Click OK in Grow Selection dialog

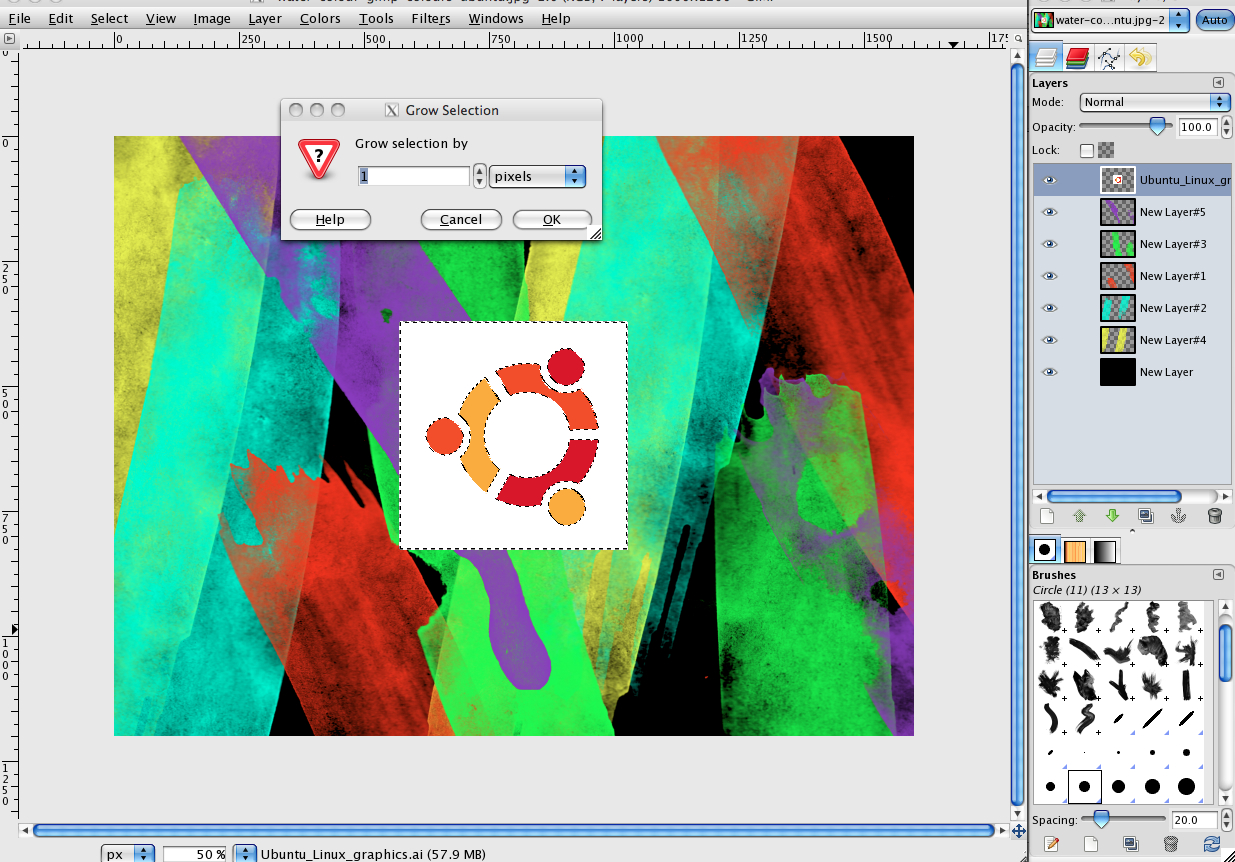tap(552, 220)
